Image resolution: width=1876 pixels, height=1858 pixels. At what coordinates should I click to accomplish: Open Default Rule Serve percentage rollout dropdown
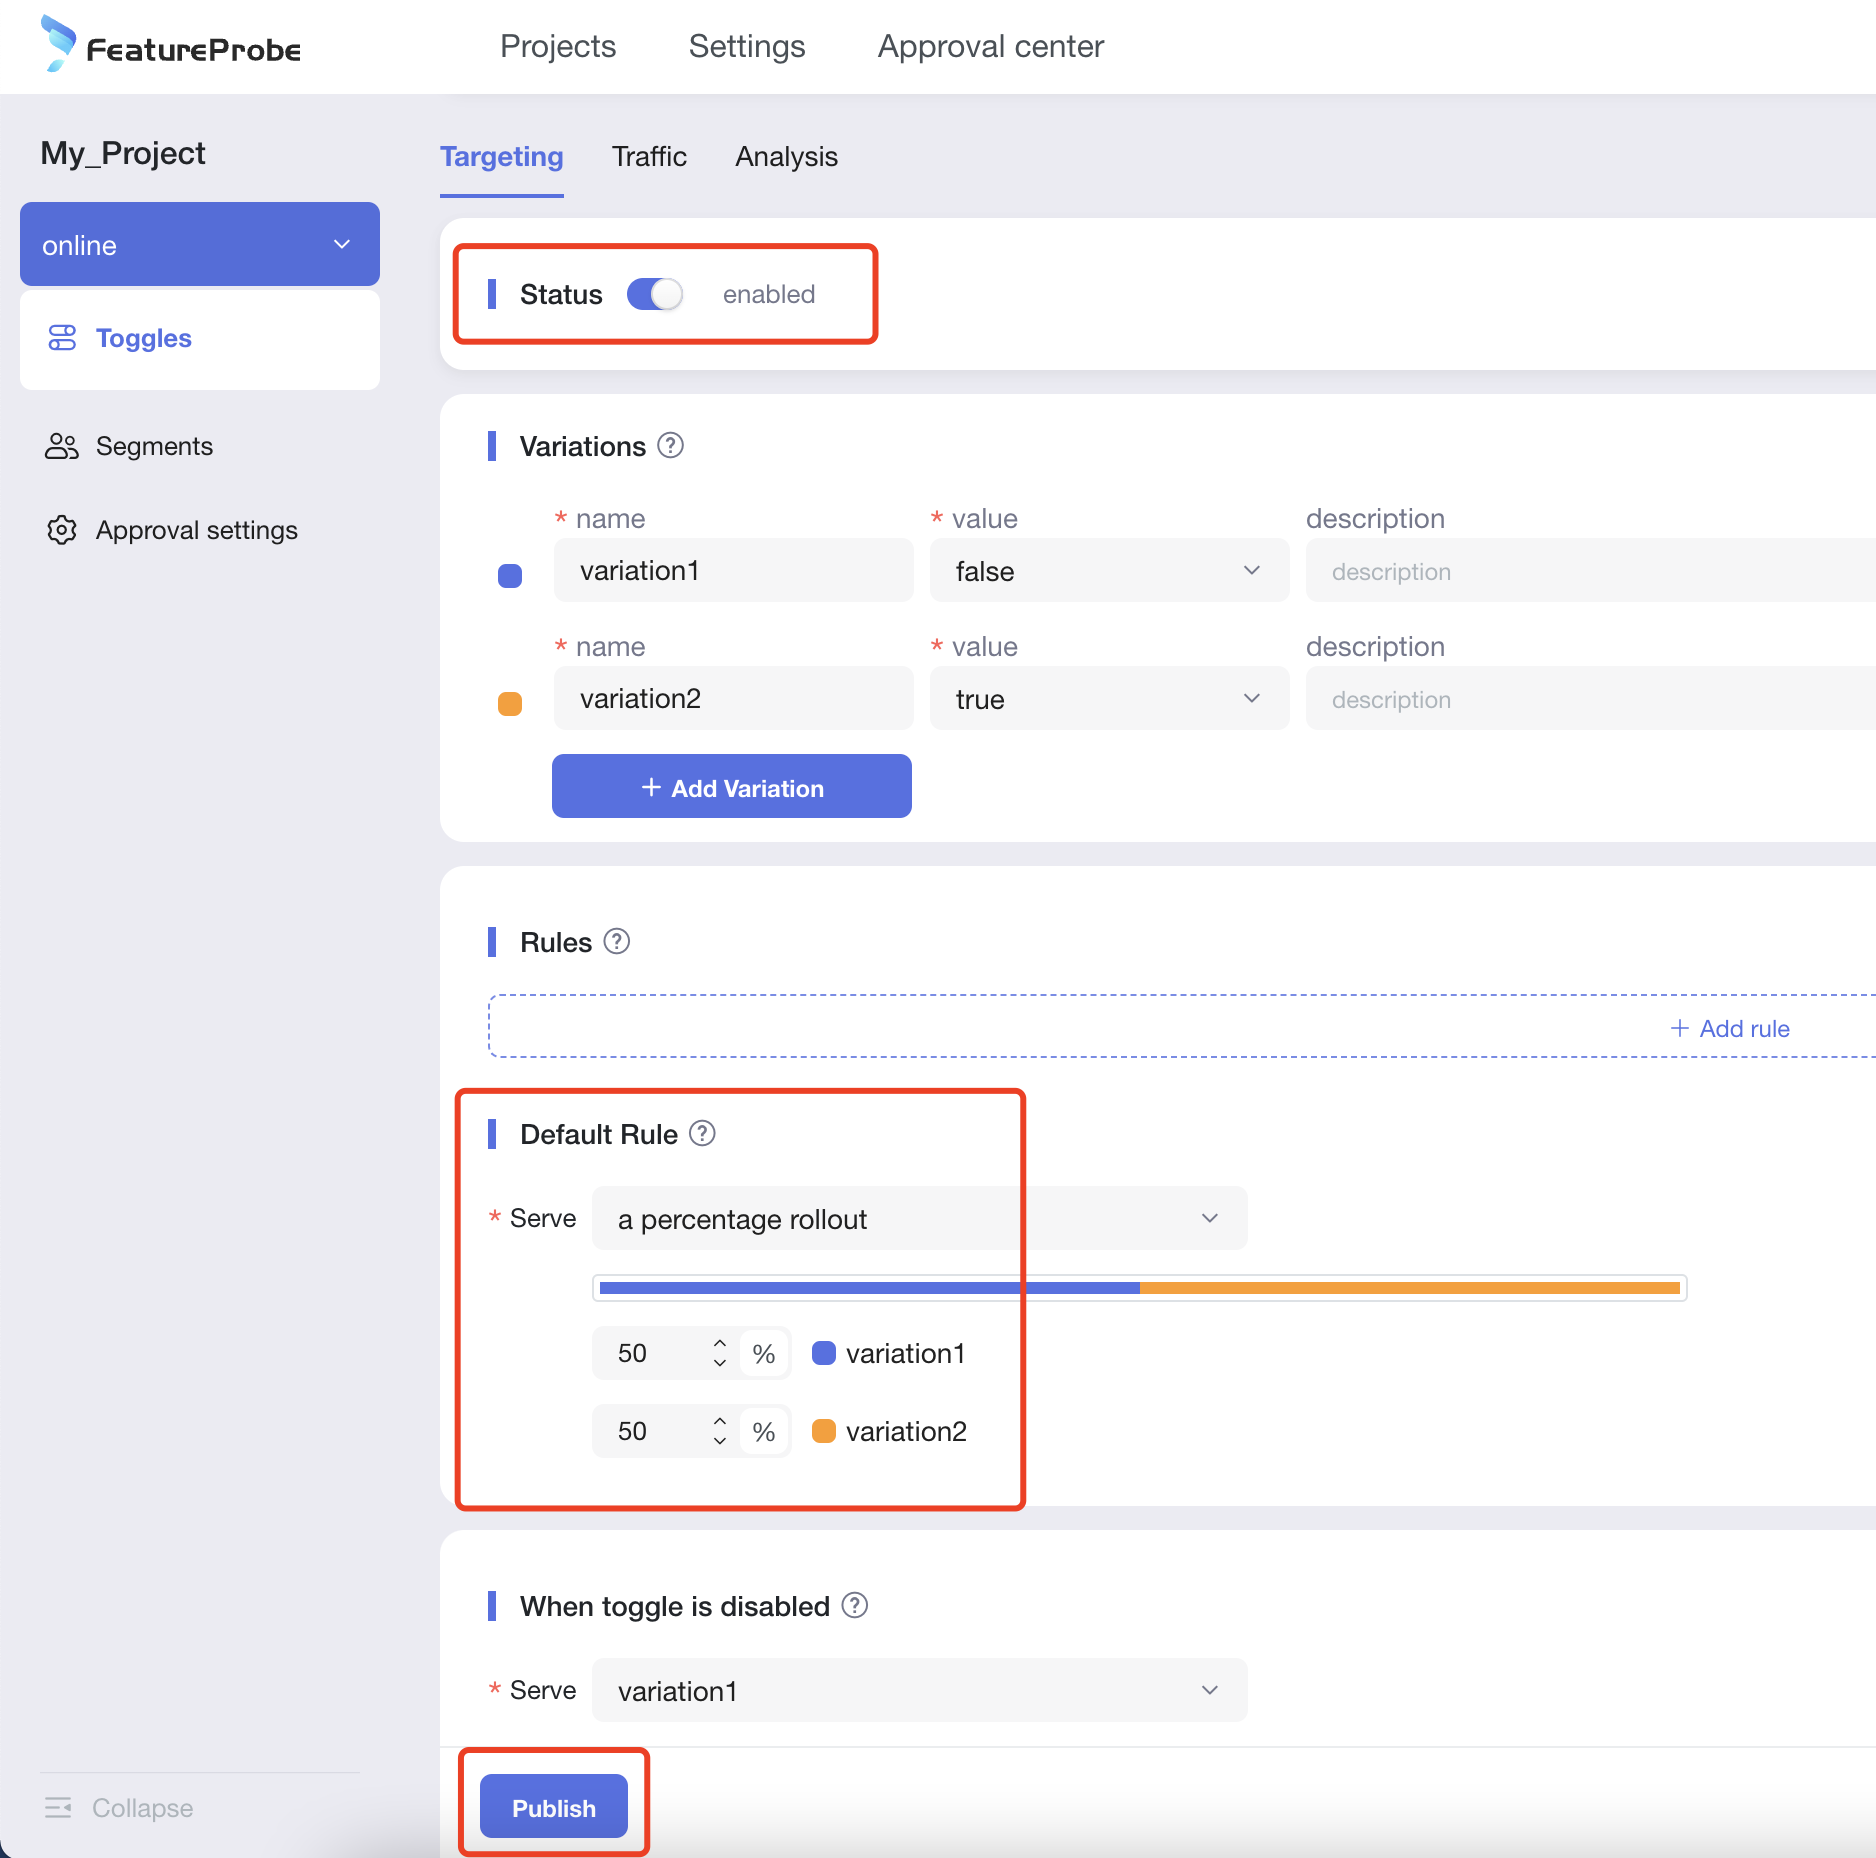[x=919, y=1219]
